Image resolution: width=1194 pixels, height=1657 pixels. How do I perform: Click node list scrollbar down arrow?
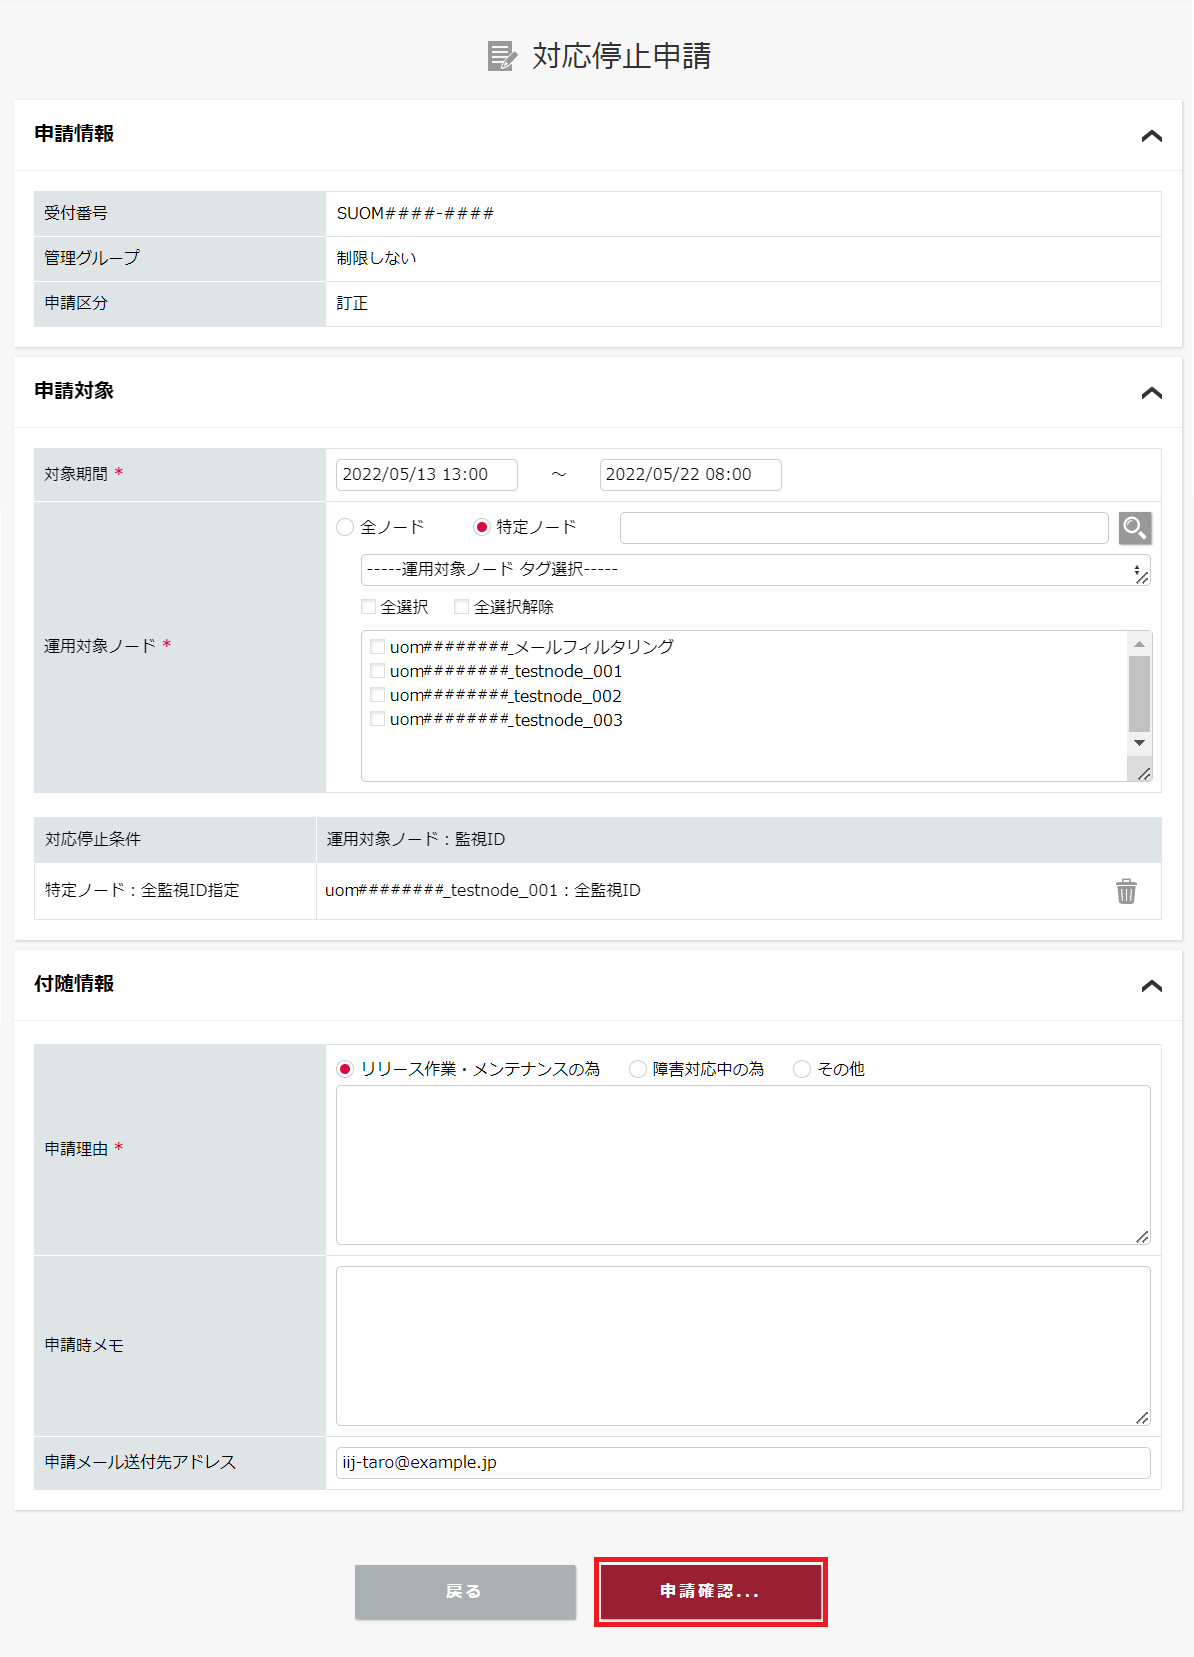pos(1139,743)
